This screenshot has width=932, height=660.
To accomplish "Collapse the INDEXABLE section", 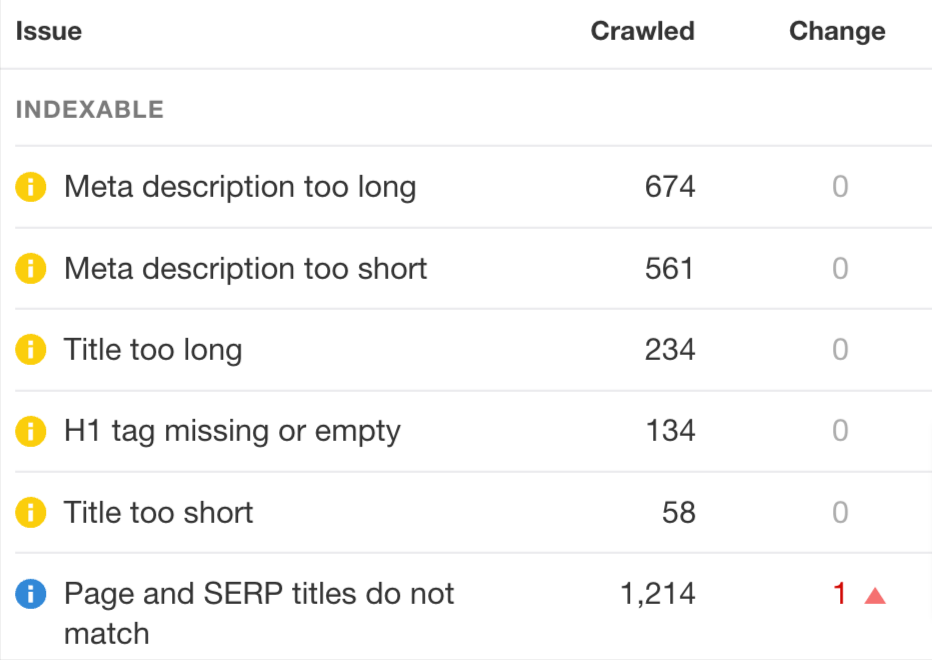I will (x=90, y=109).
